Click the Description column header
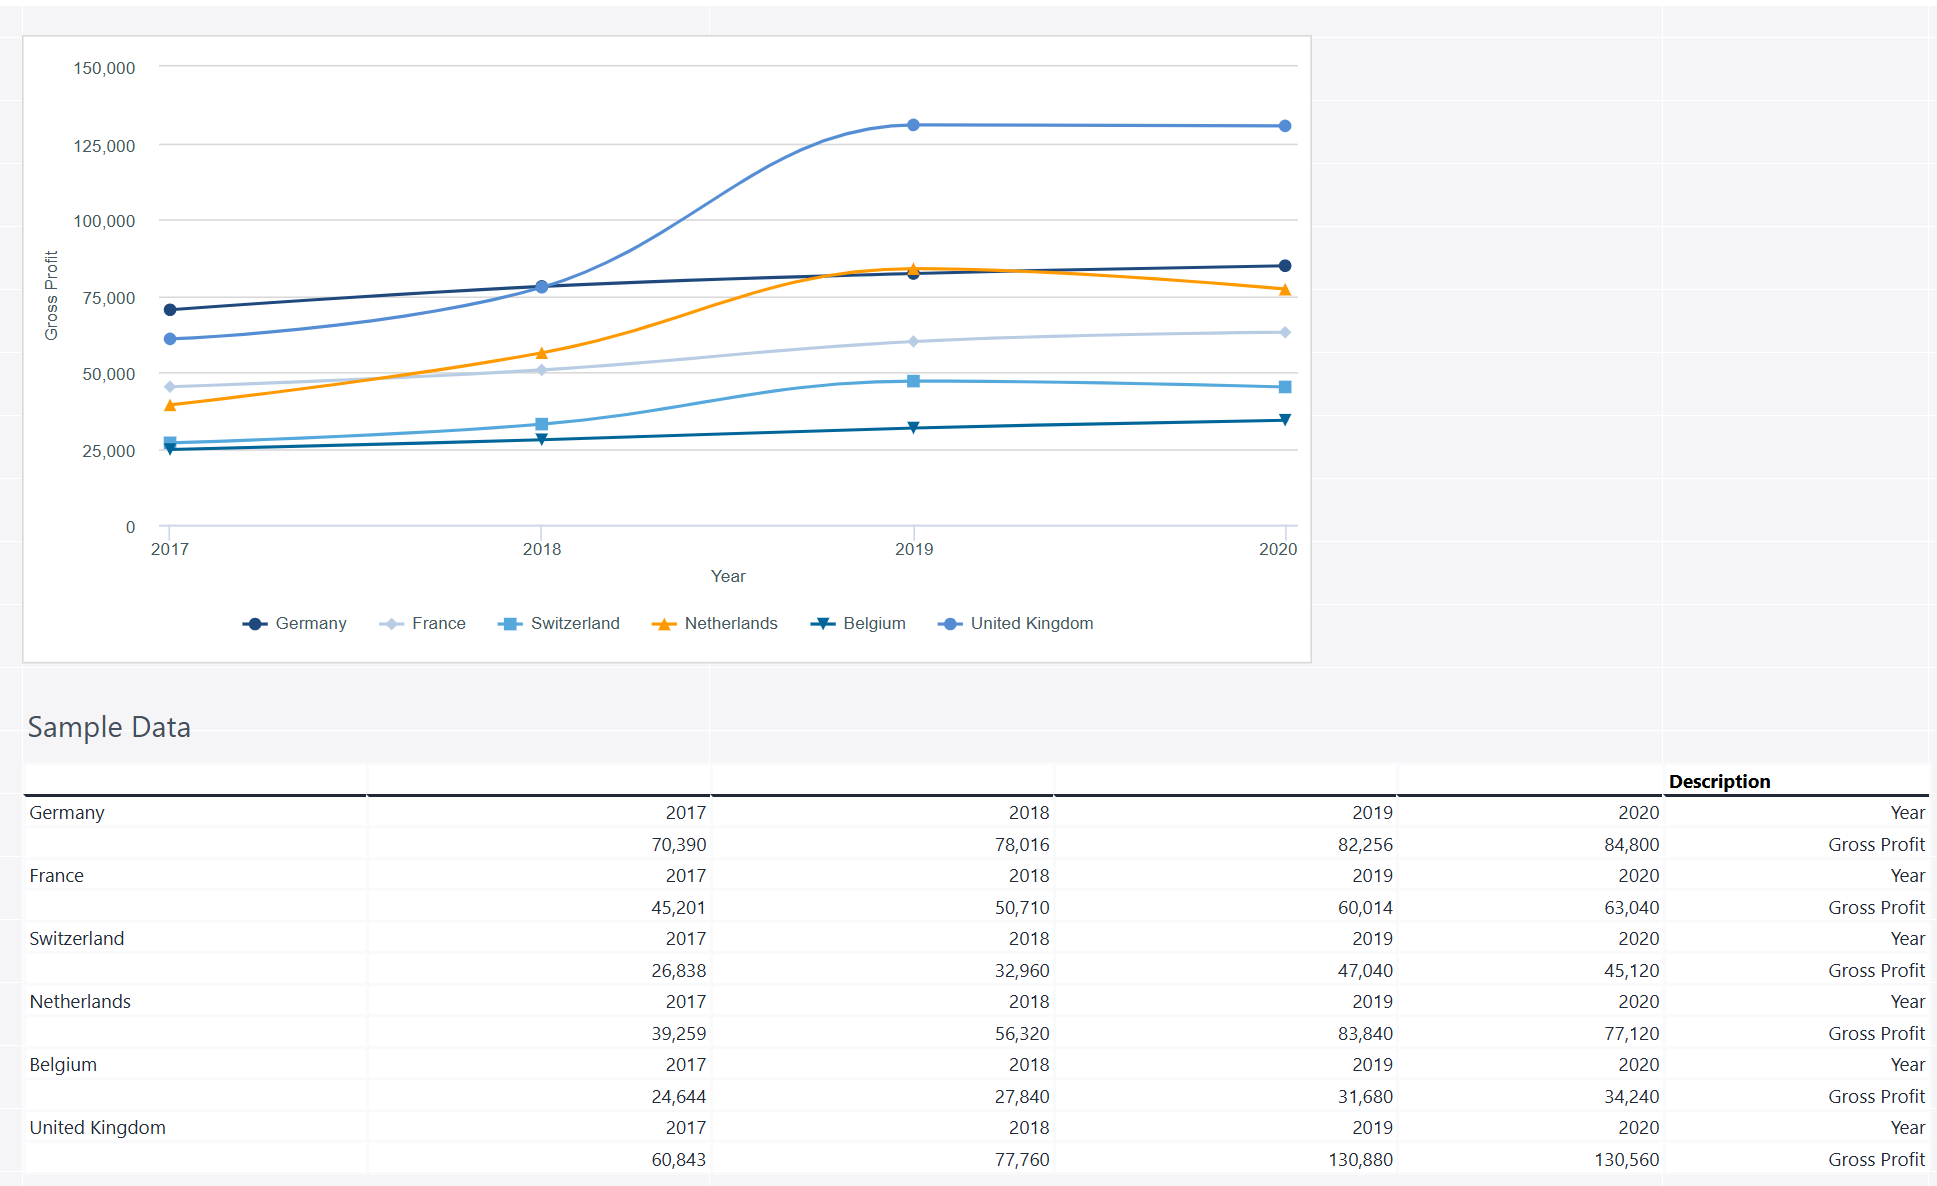 [x=1719, y=781]
